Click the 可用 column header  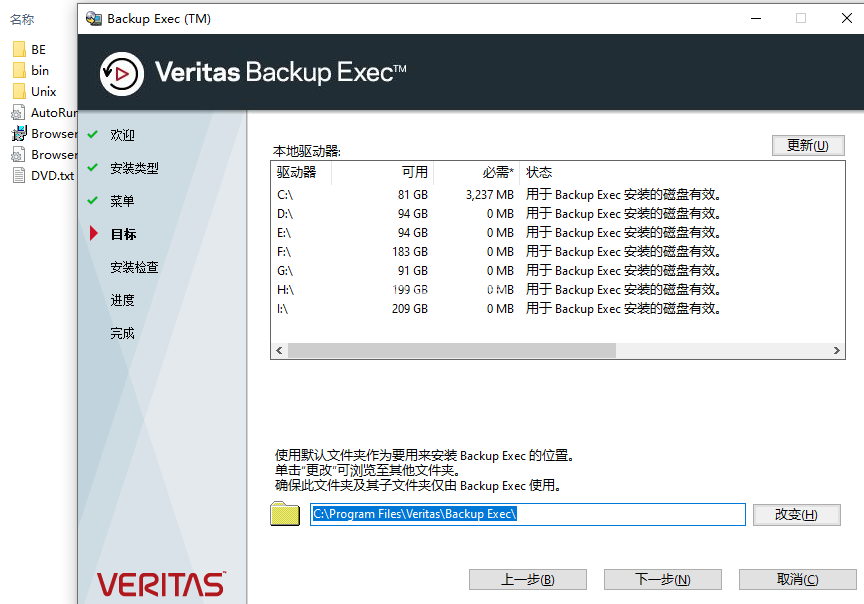point(382,172)
